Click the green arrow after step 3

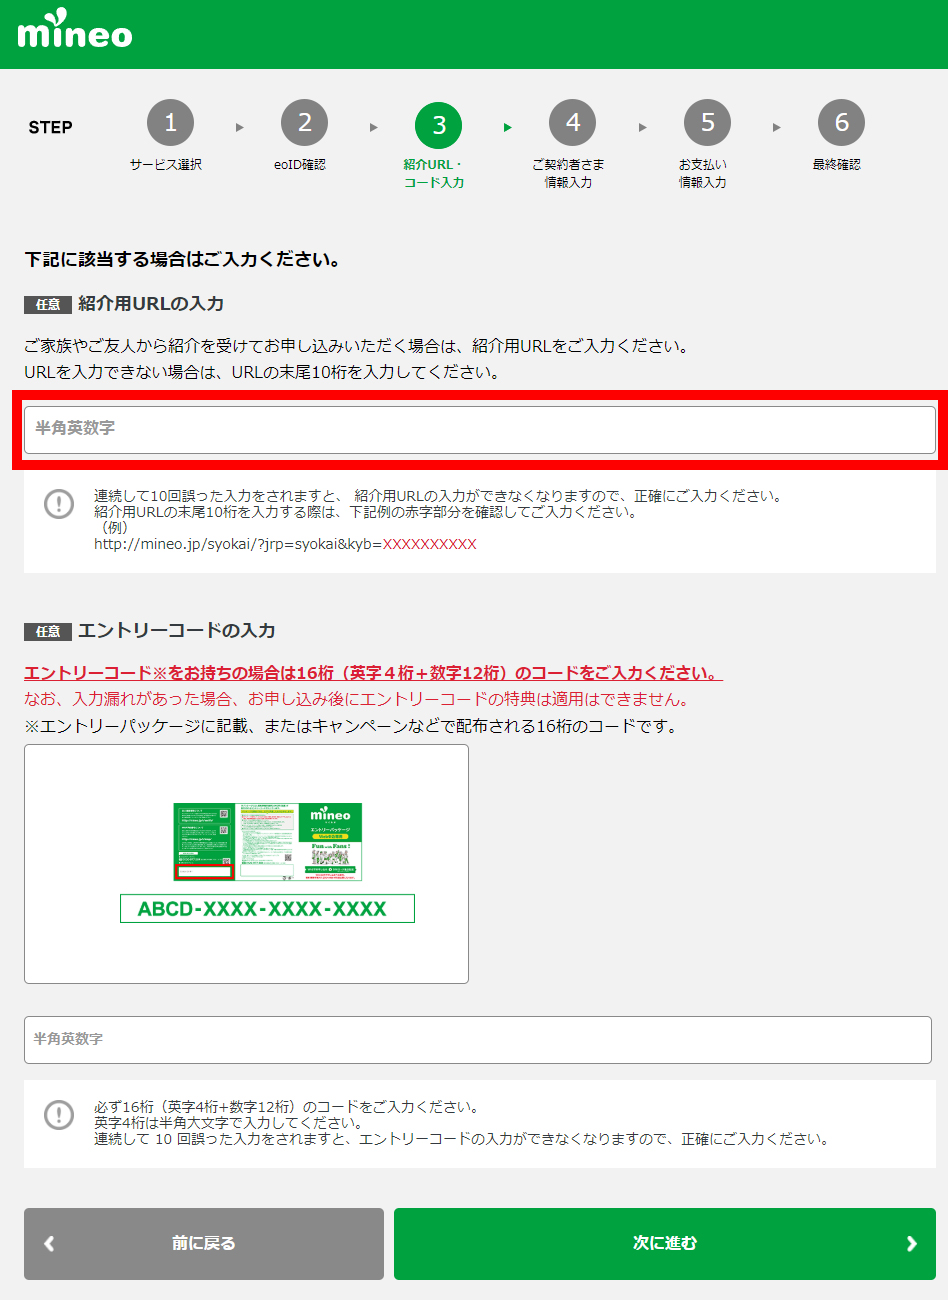click(x=508, y=128)
